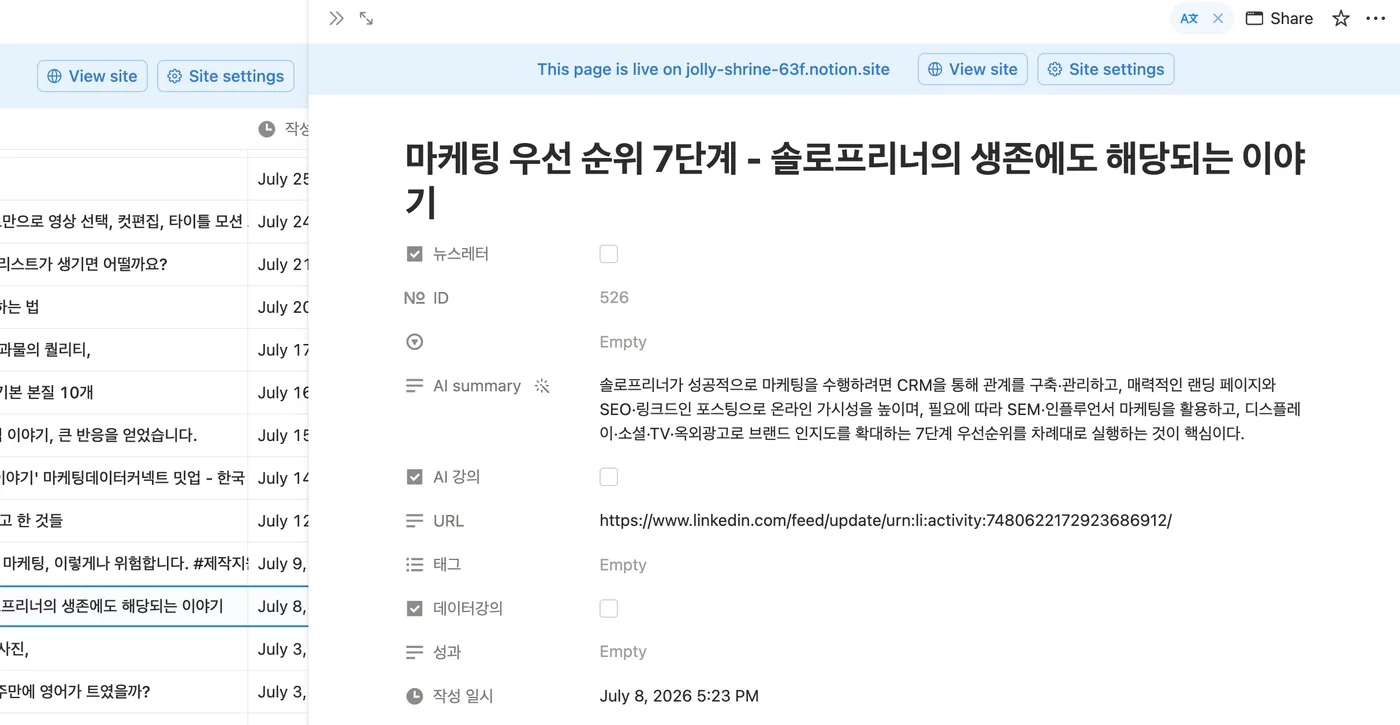
Task: Click the AI 강의 property type icon
Action: pos(415,477)
